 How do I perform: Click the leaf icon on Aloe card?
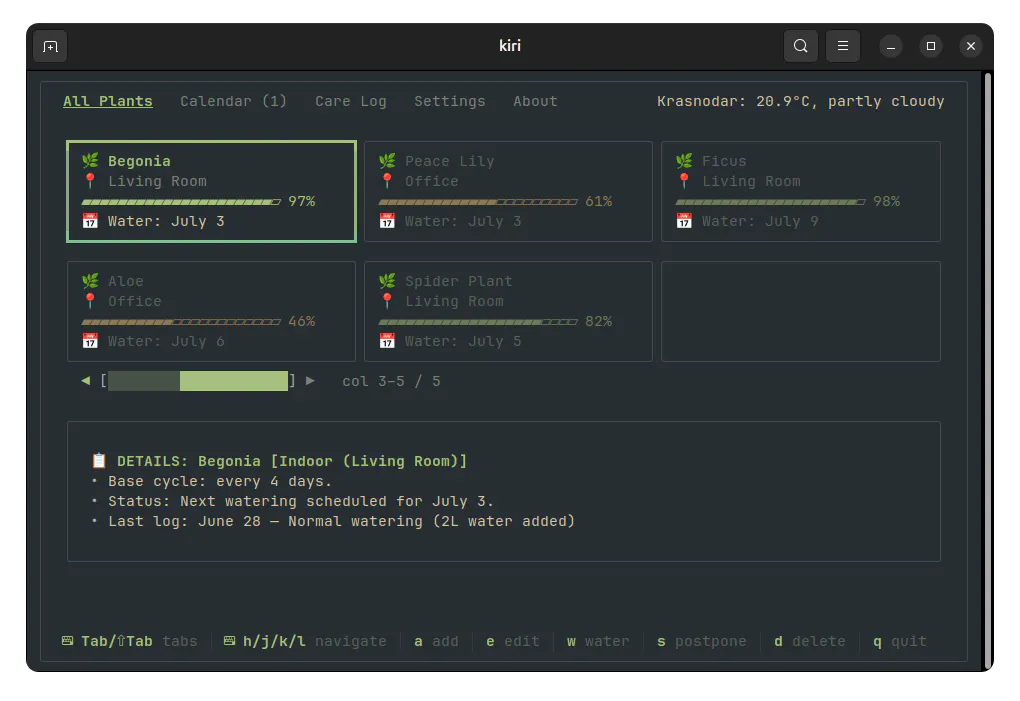click(90, 281)
